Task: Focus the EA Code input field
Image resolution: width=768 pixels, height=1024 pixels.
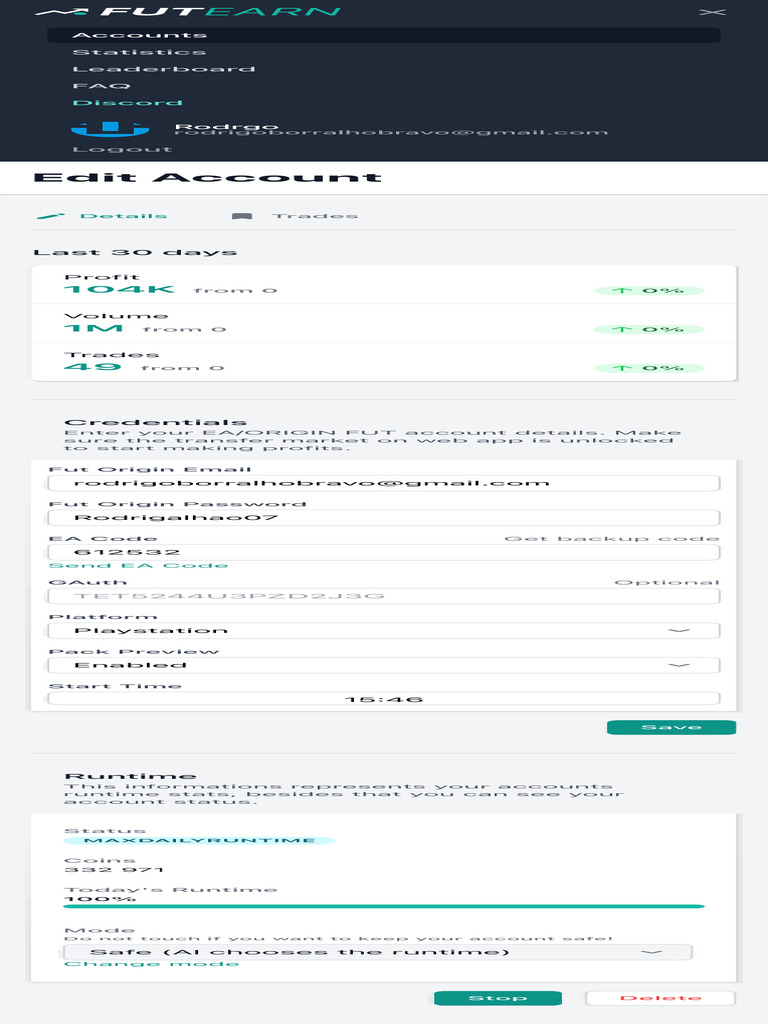Action: 384,552
